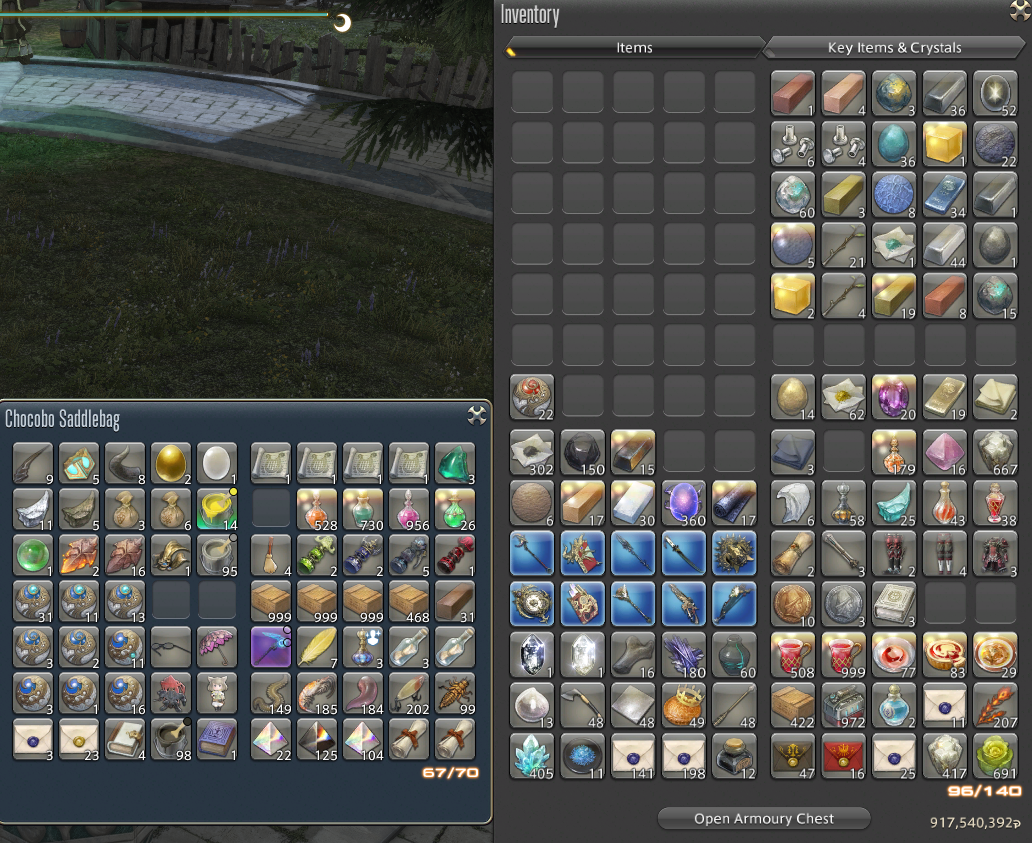The height and width of the screenshot is (843, 1032).
Task: Pick the shrimp bait stack of 185
Action: tap(317, 694)
